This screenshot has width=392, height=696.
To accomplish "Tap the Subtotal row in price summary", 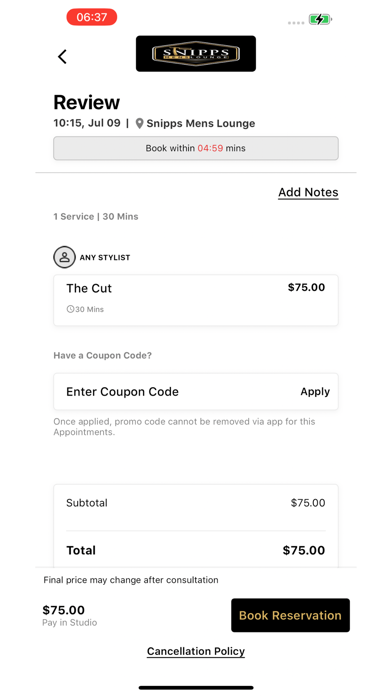I will click(196, 503).
